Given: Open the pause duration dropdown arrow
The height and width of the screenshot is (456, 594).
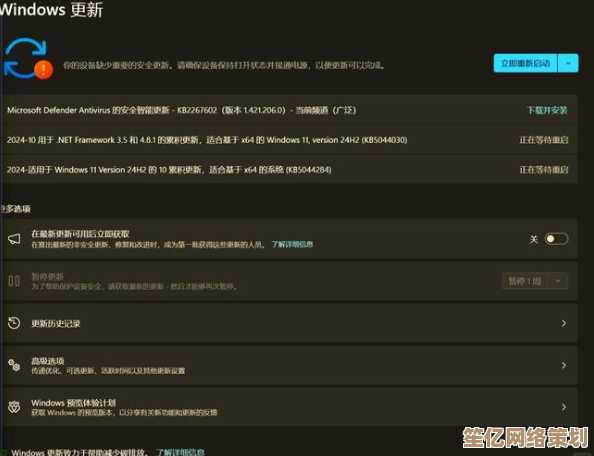Looking at the screenshot, I should pos(558,281).
